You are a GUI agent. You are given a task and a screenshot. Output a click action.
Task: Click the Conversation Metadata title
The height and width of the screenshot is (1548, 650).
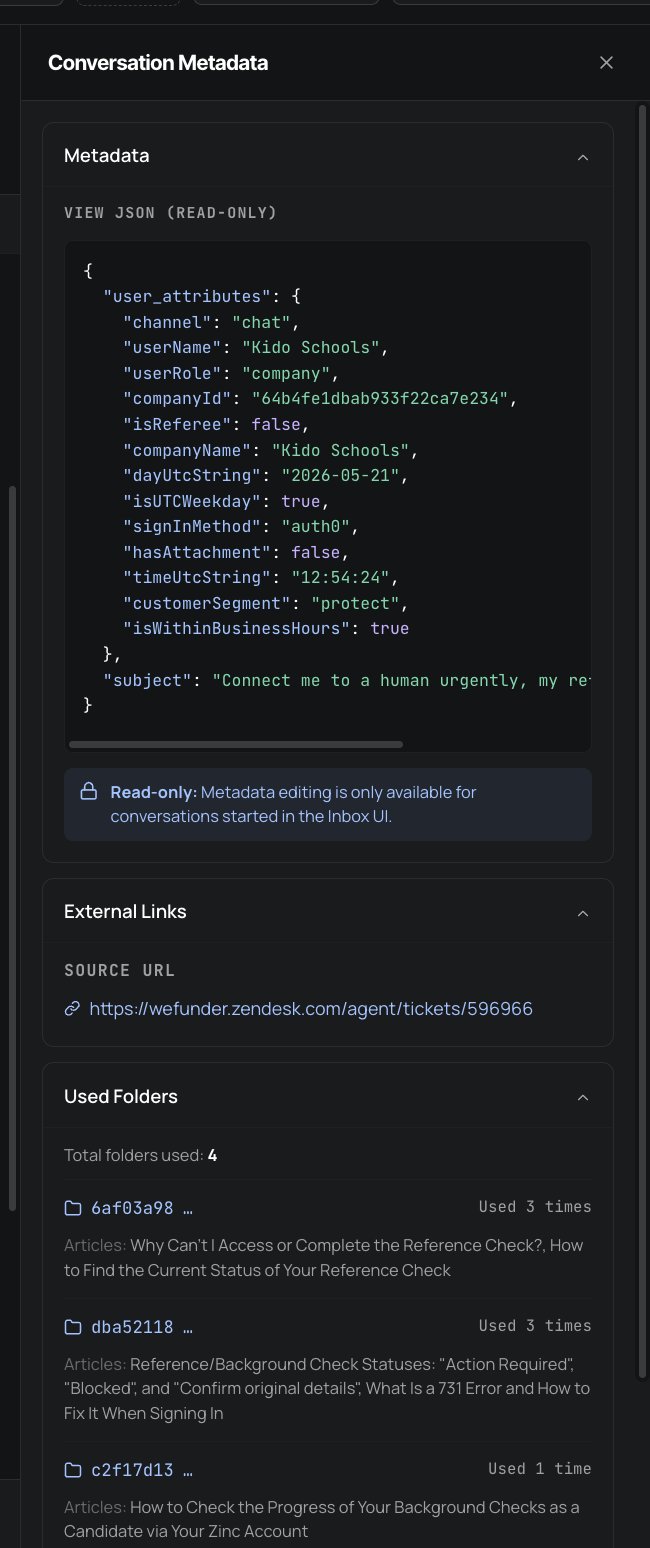click(x=158, y=63)
